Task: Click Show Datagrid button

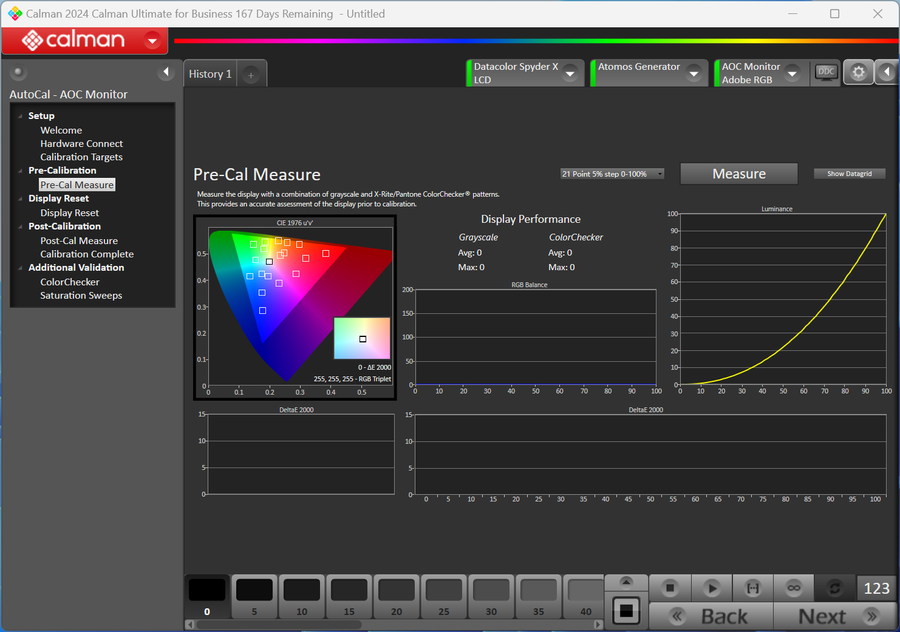Action: click(x=849, y=174)
